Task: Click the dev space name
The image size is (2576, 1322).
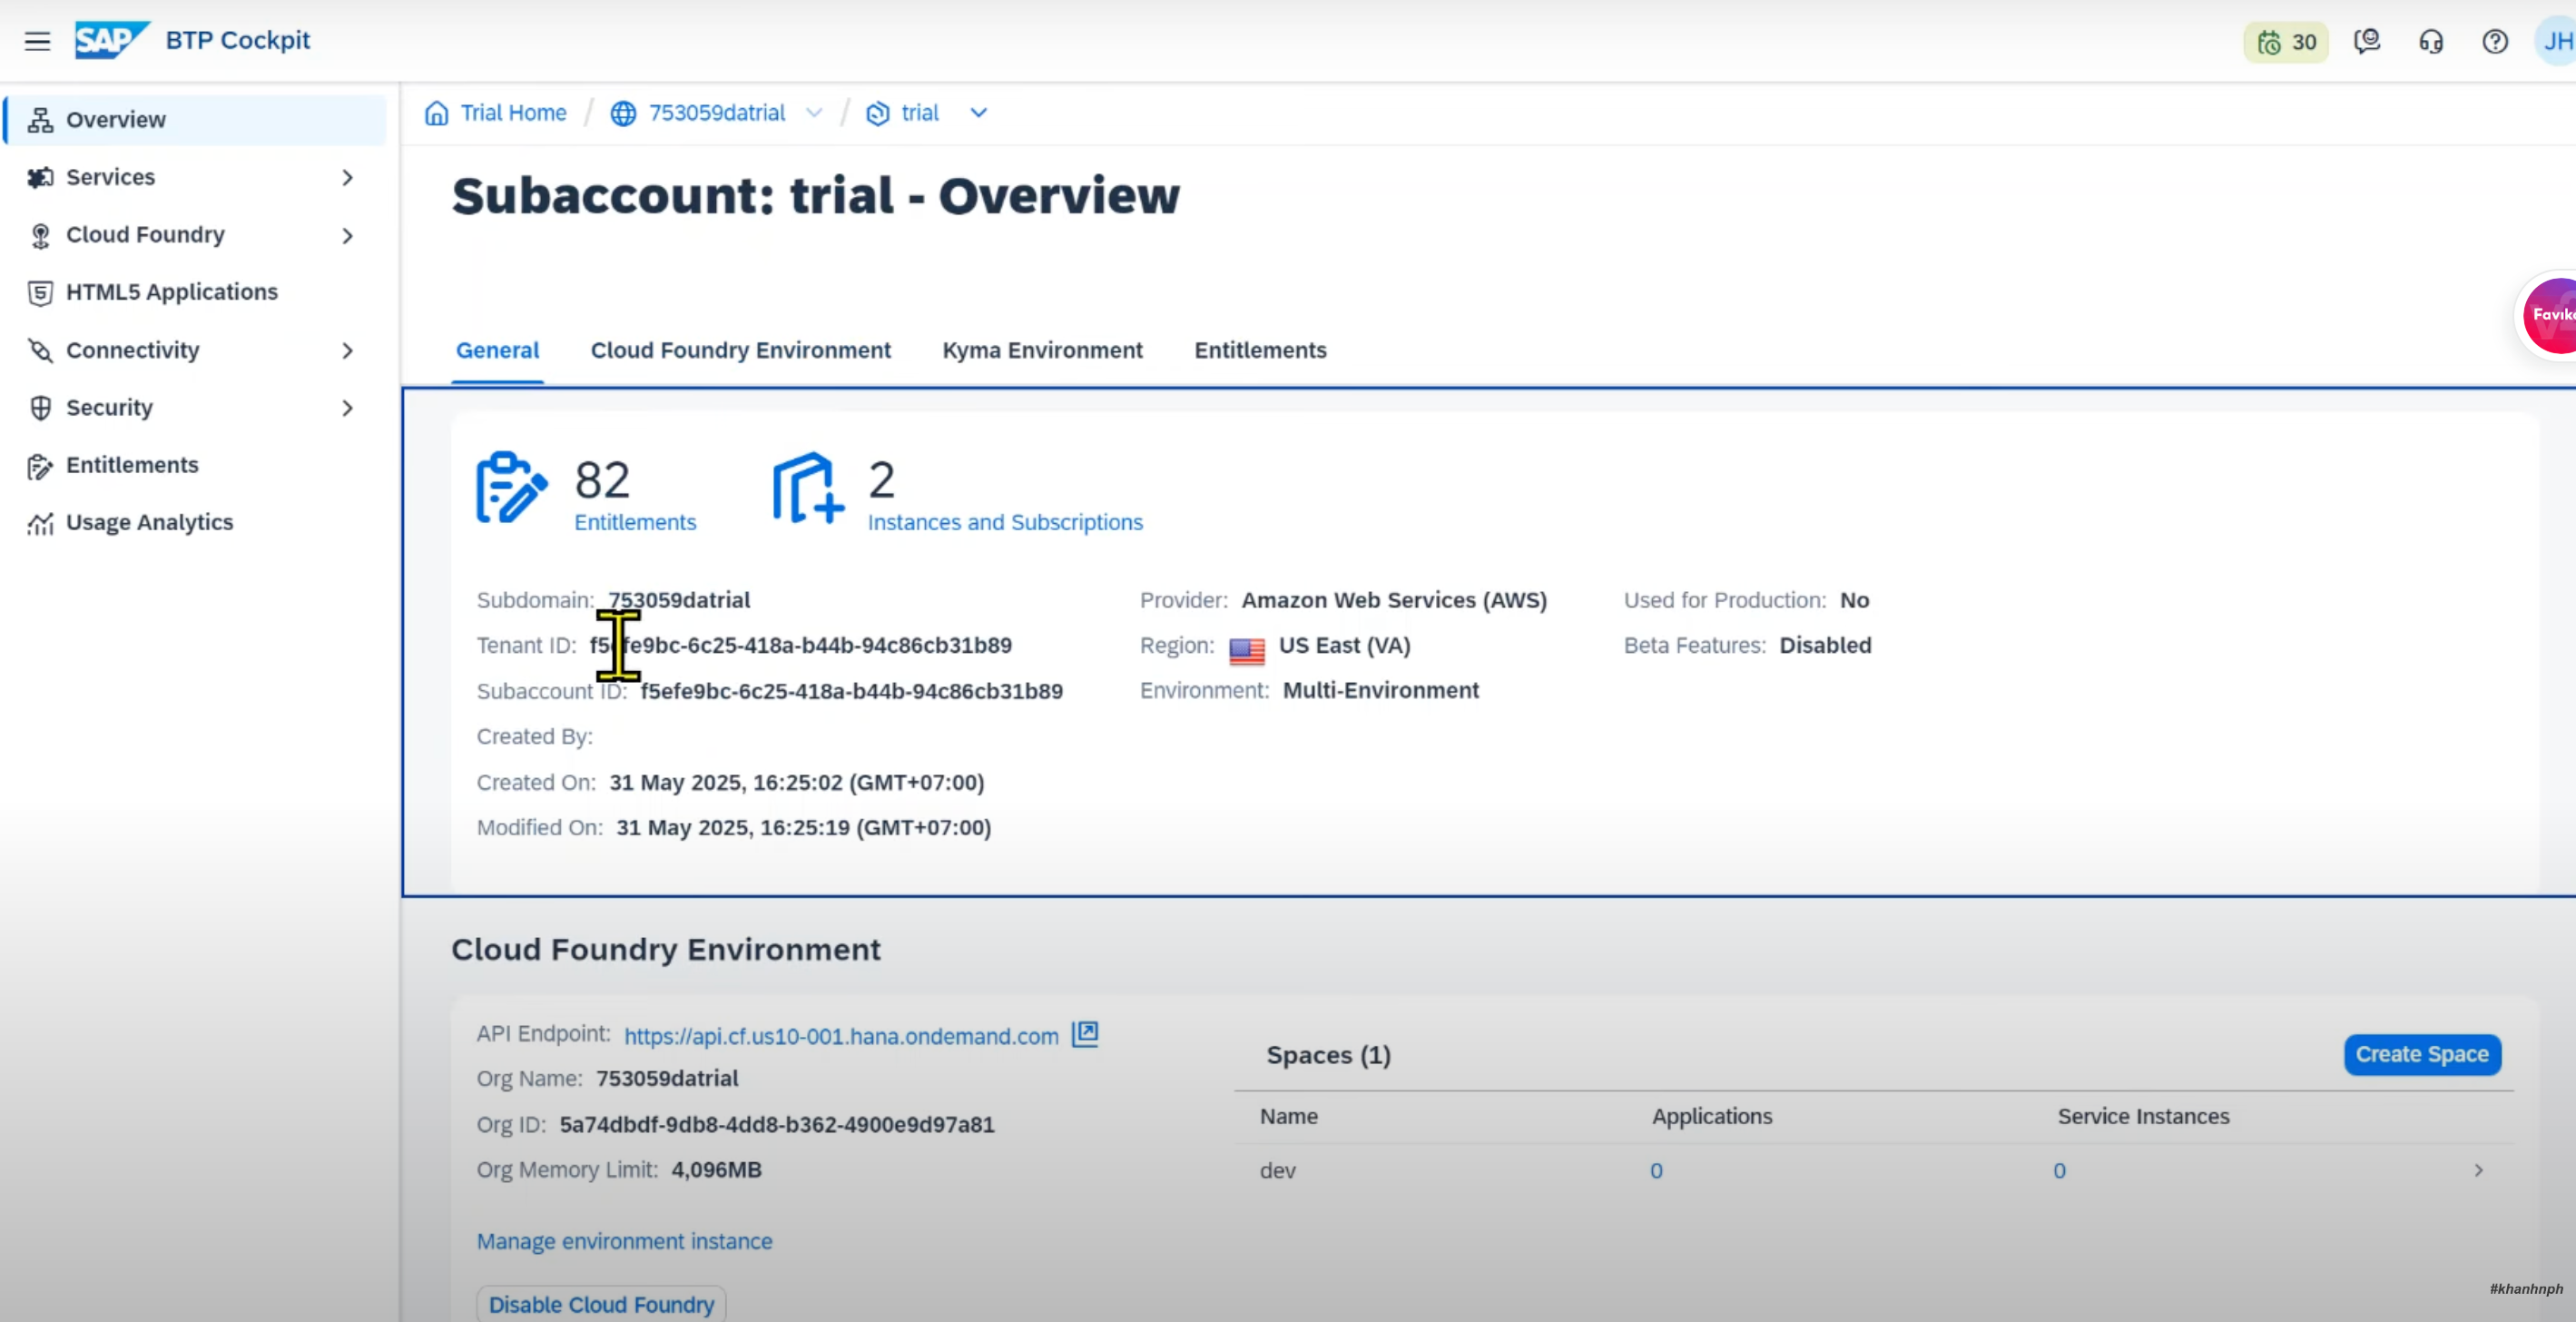Action: pos(1277,1171)
